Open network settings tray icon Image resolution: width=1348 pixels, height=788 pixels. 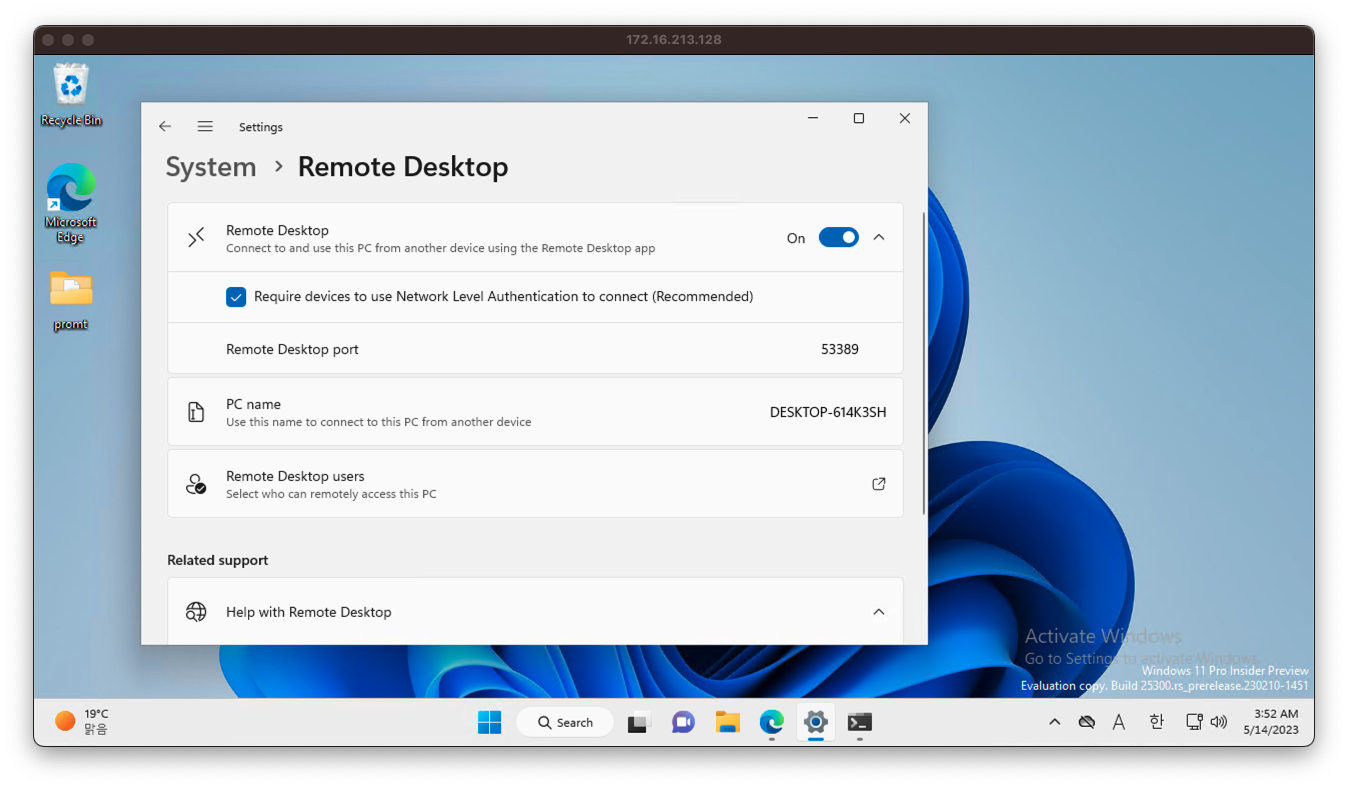tap(1193, 722)
